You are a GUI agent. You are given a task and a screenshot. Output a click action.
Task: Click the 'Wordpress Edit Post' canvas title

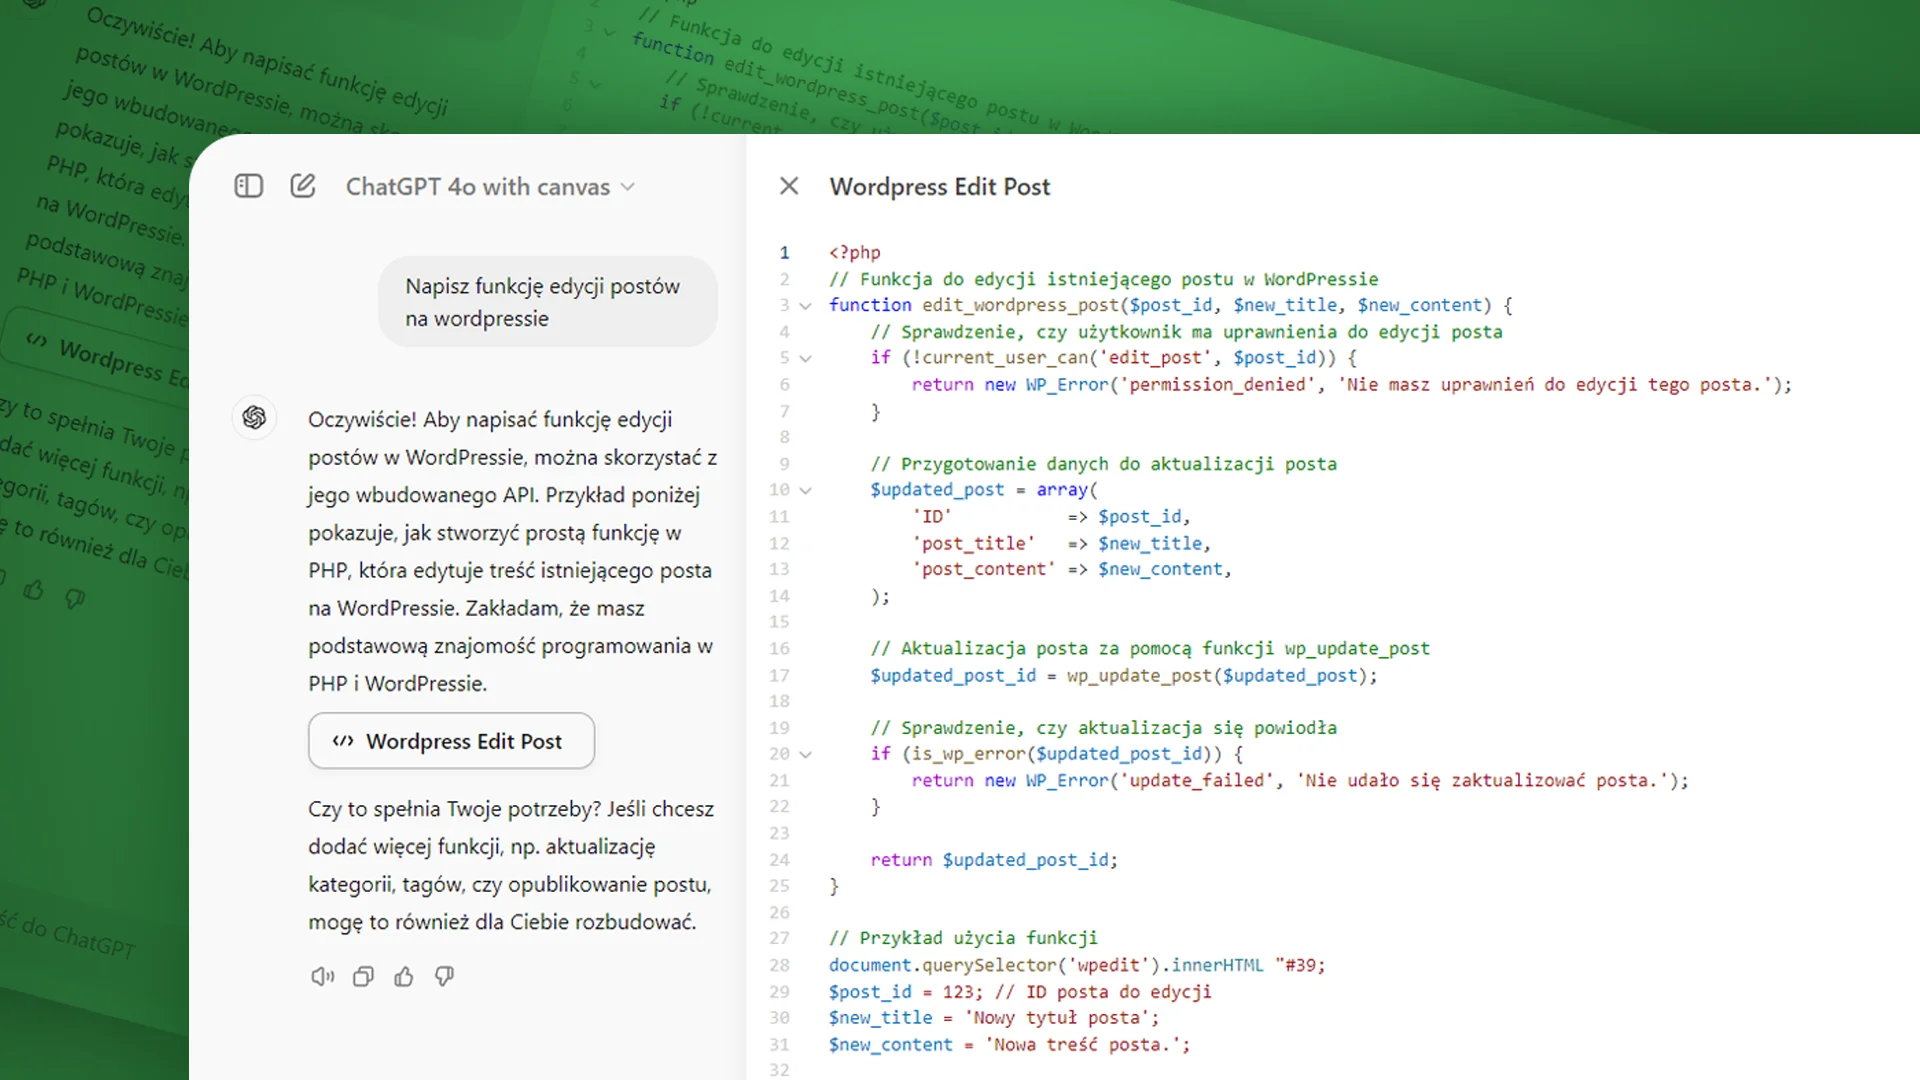(940, 187)
